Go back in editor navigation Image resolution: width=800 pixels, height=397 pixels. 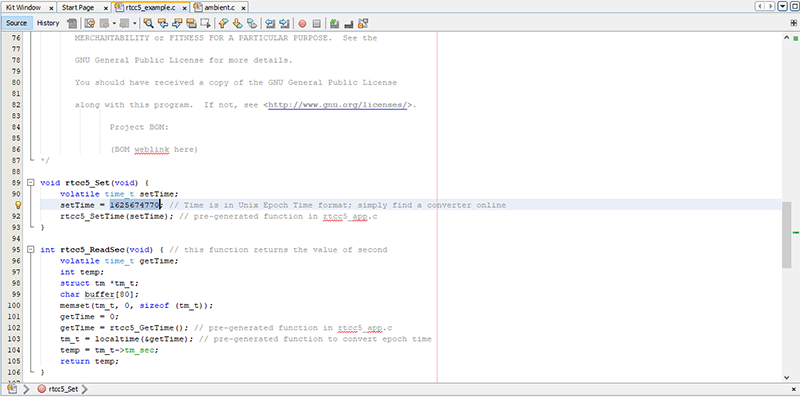(x=104, y=23)
